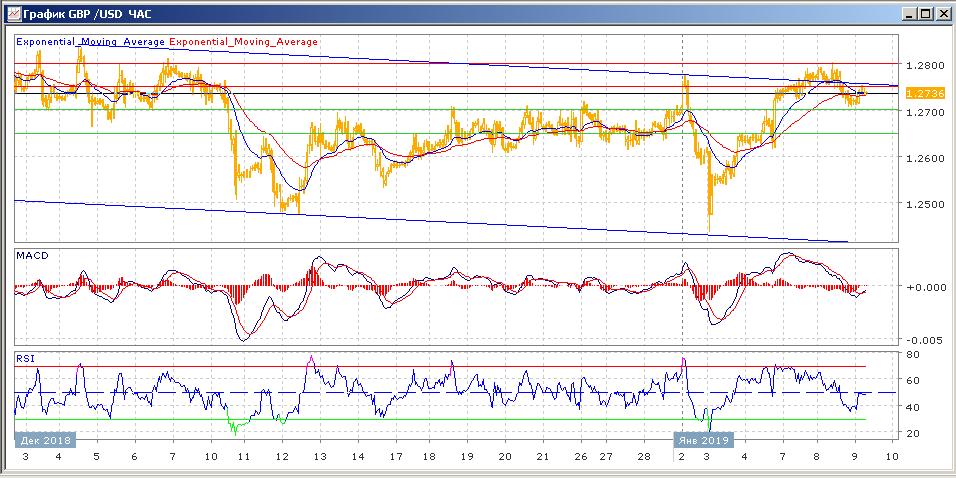Viewport: 956px width, 478px height.
Task: Close the GBP/USD chart window
Action: point(942,13)
